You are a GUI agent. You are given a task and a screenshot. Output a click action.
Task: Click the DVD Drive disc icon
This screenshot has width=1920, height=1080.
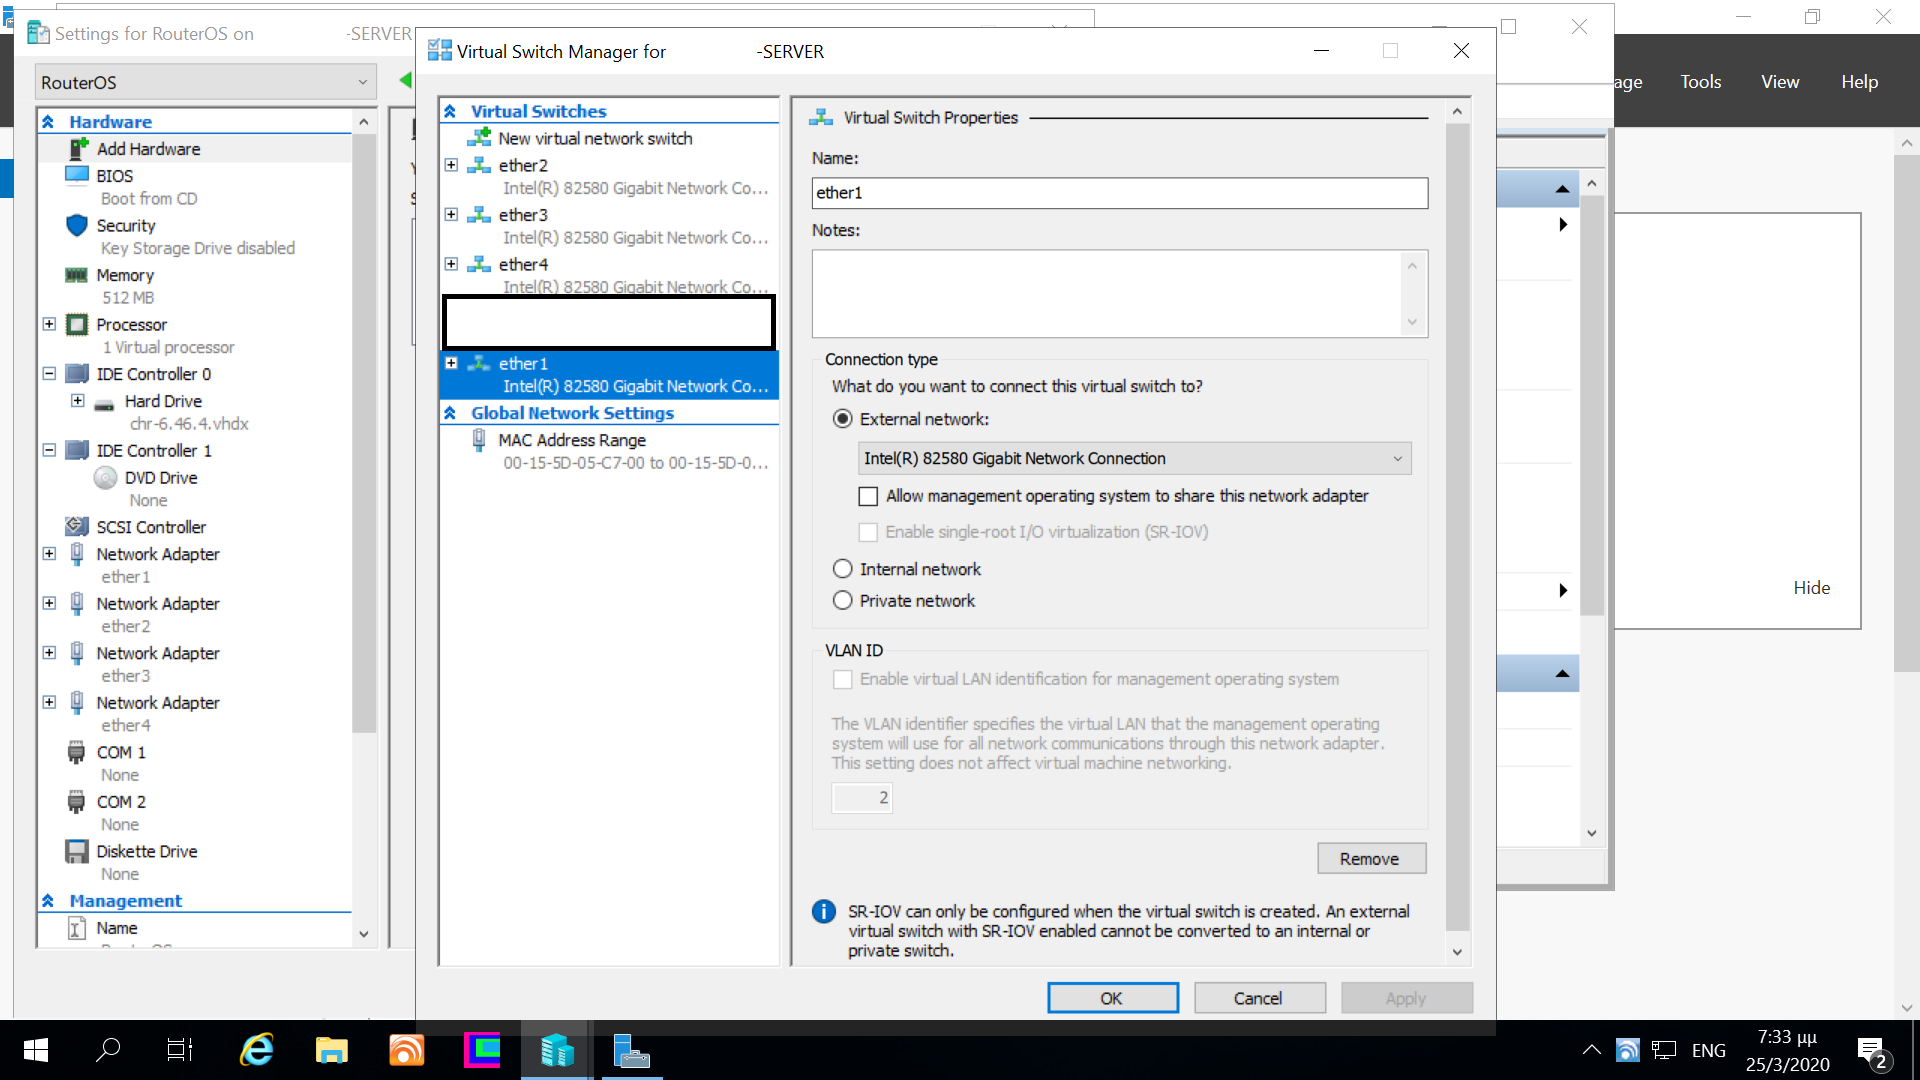click(105, 478)
